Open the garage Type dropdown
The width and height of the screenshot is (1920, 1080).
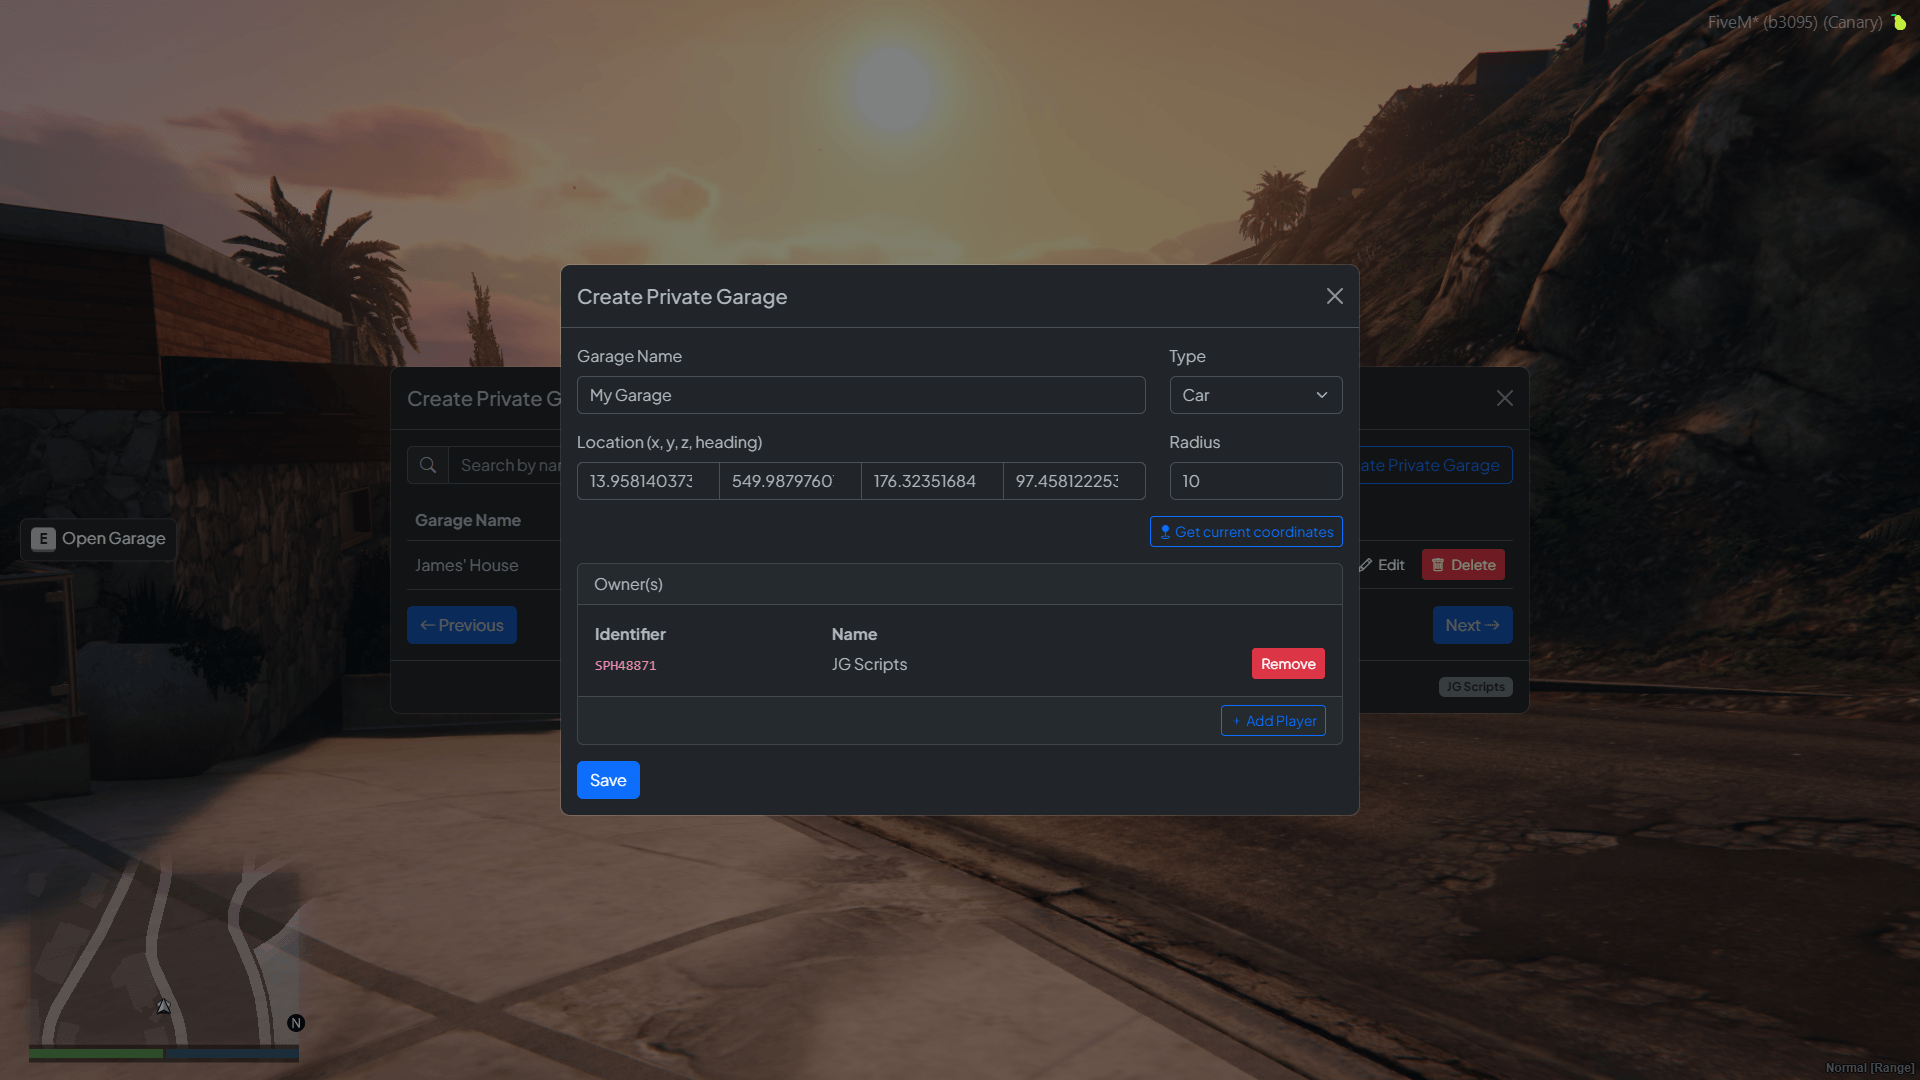click(x=1255, y=395)
